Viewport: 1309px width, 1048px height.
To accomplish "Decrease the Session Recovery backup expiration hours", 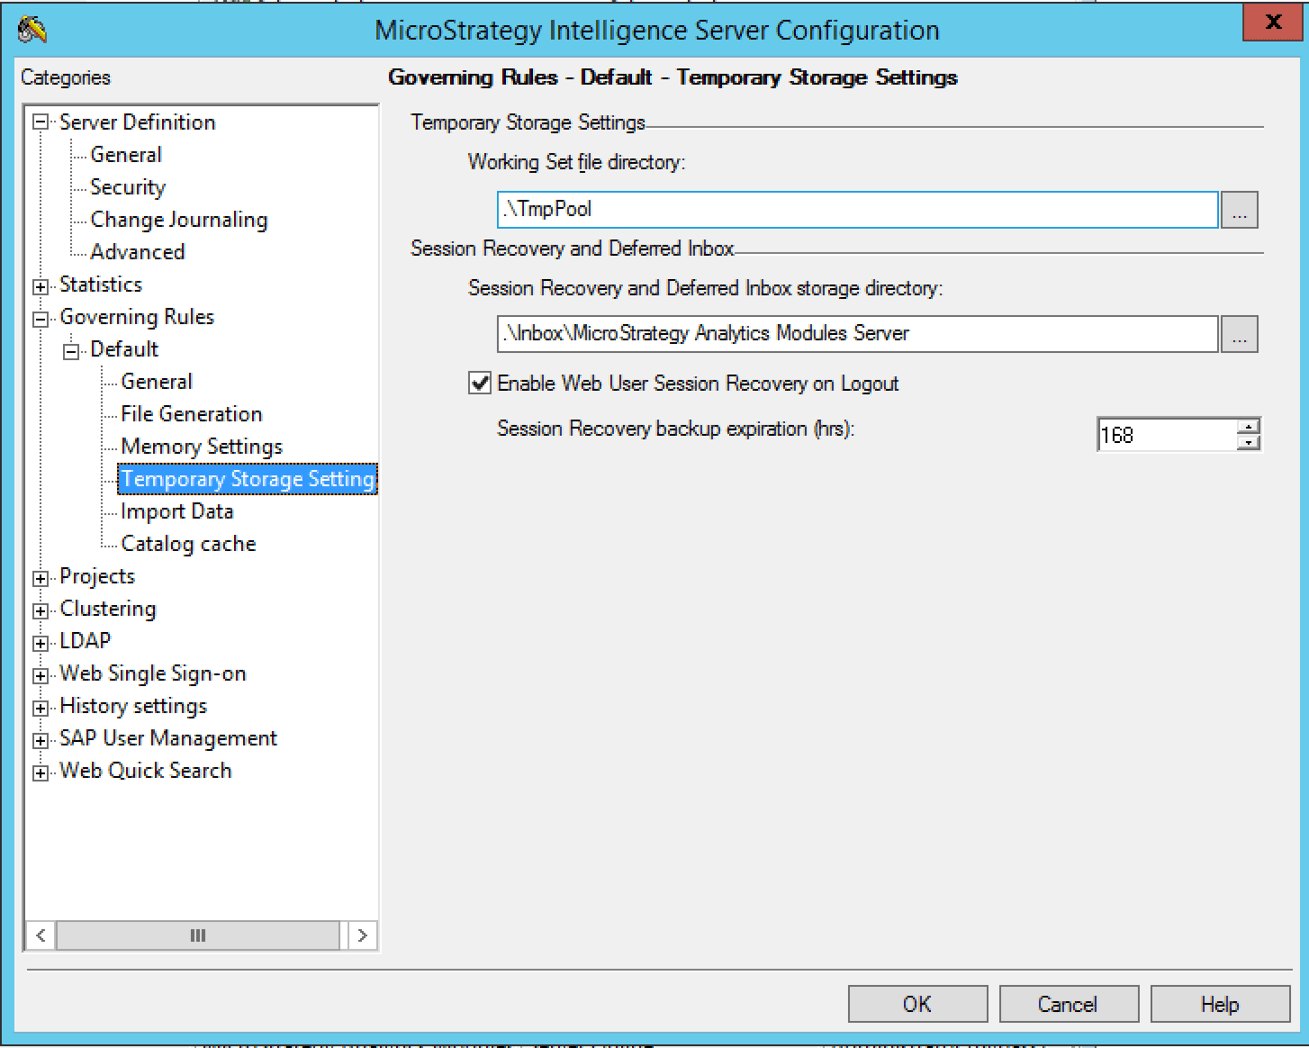I will click(1248, 443).
